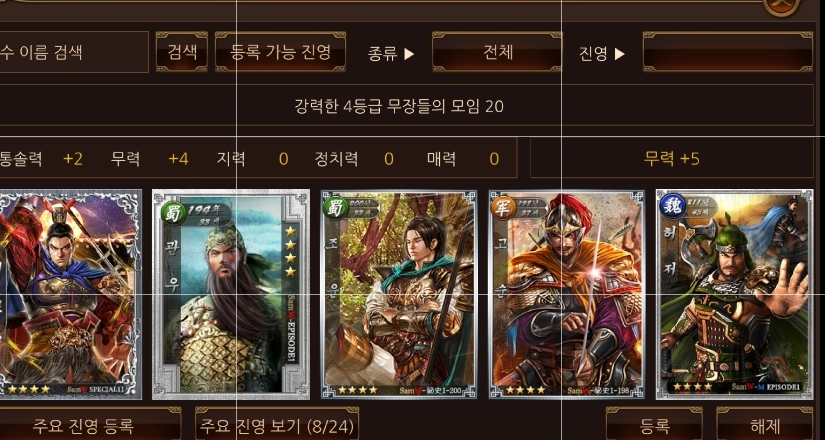Click the orange 軍 faction badge
825x440 pixels.
click(x=503, y=208)
